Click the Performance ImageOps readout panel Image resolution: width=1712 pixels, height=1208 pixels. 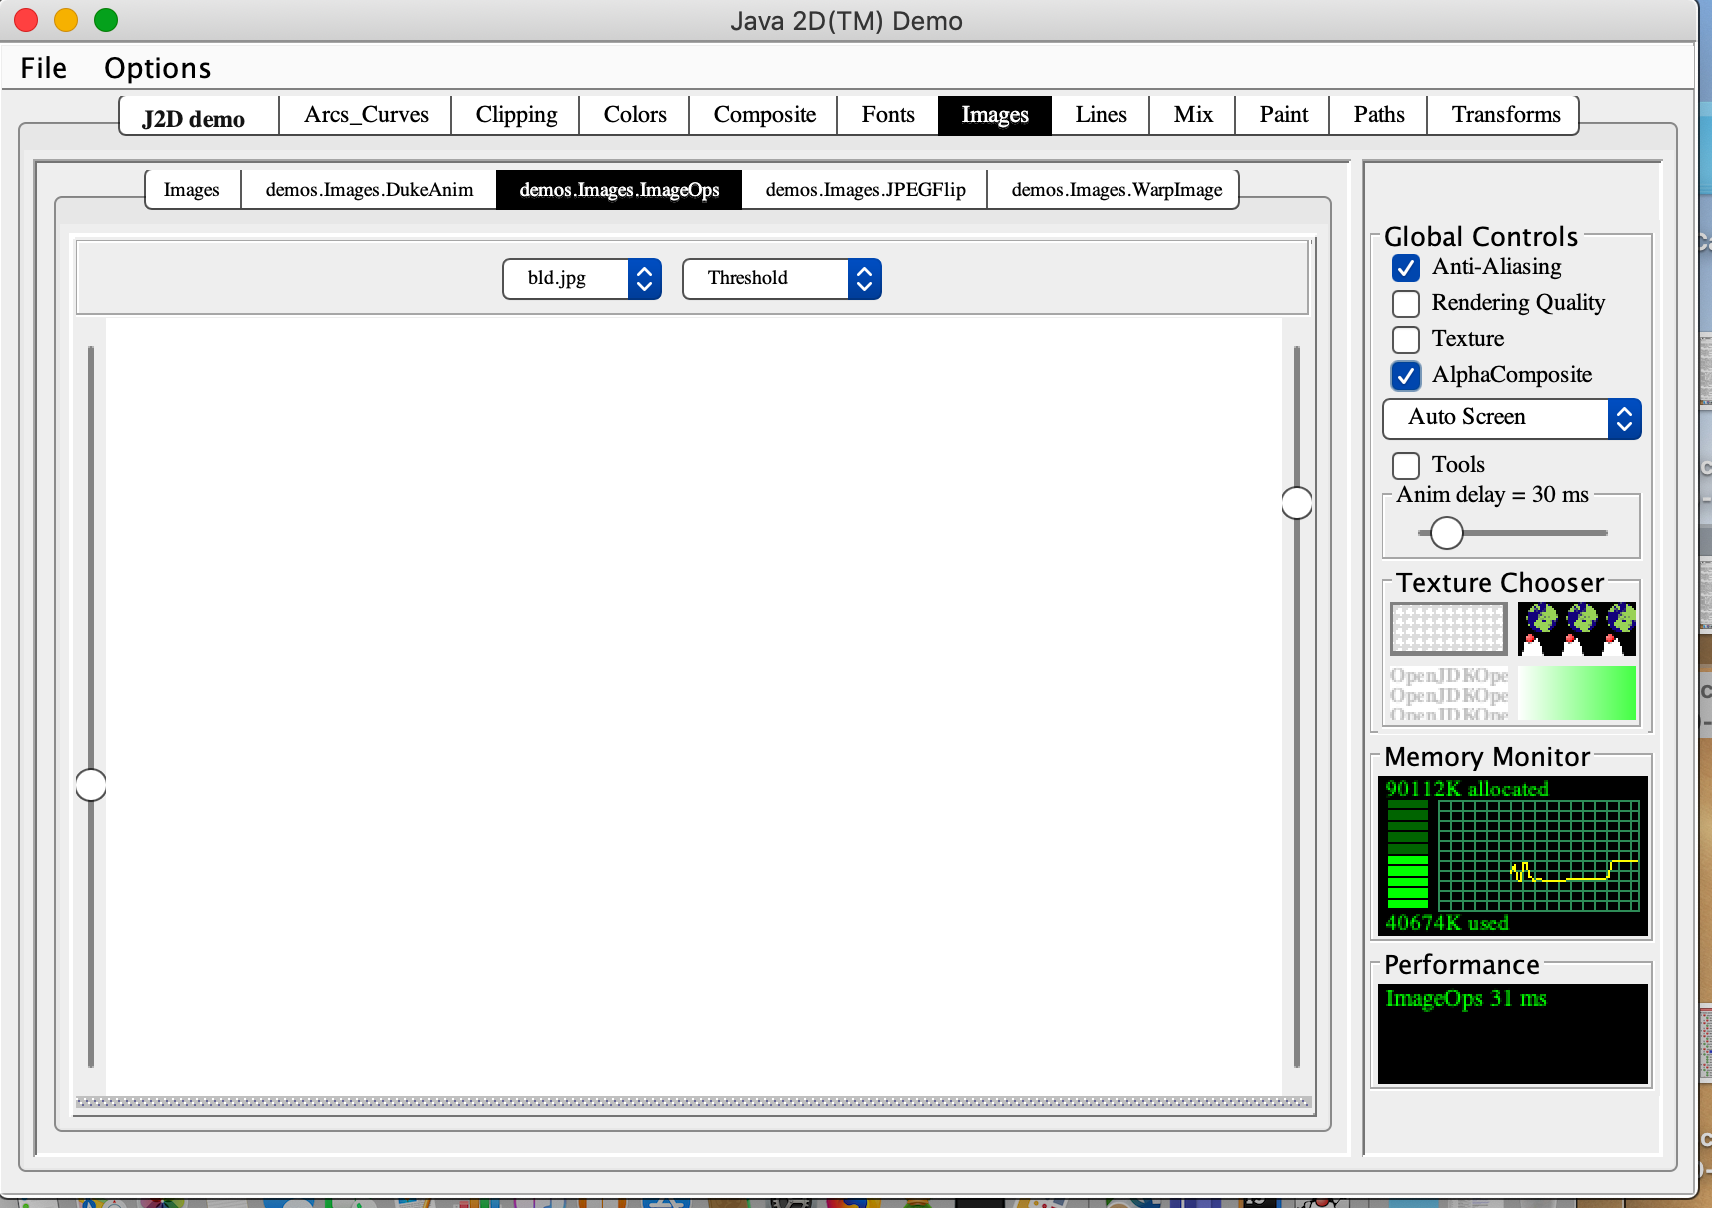click(1512, 1033)
